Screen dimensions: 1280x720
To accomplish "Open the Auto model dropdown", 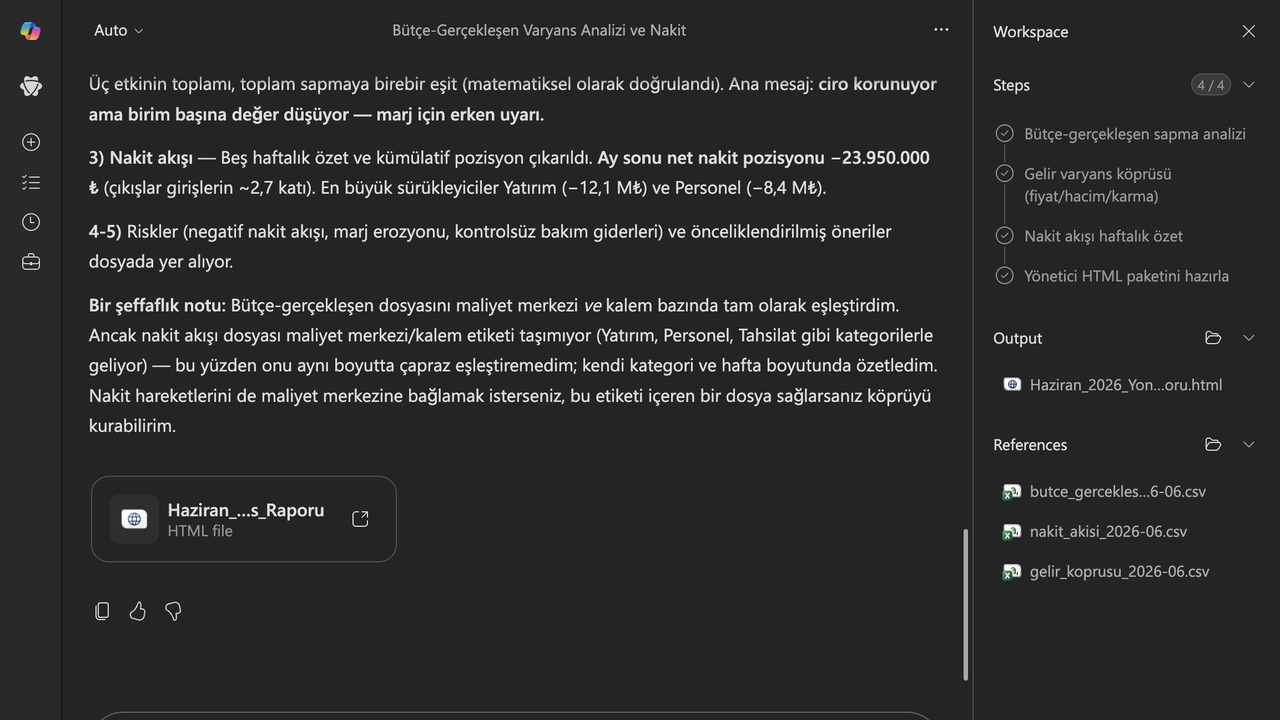I will point(118,30).
